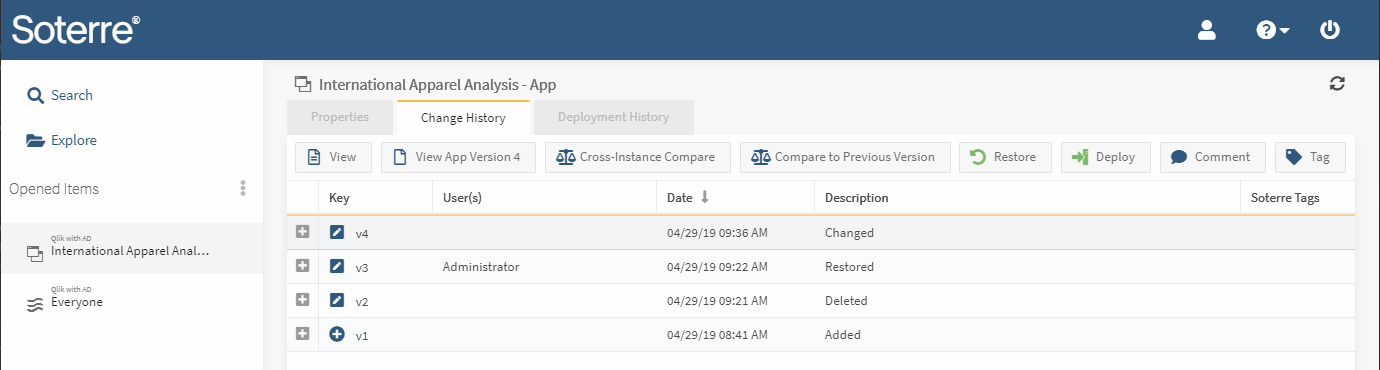
Task: Click Cross-Instance Compare button
Action: pos(637,157)
